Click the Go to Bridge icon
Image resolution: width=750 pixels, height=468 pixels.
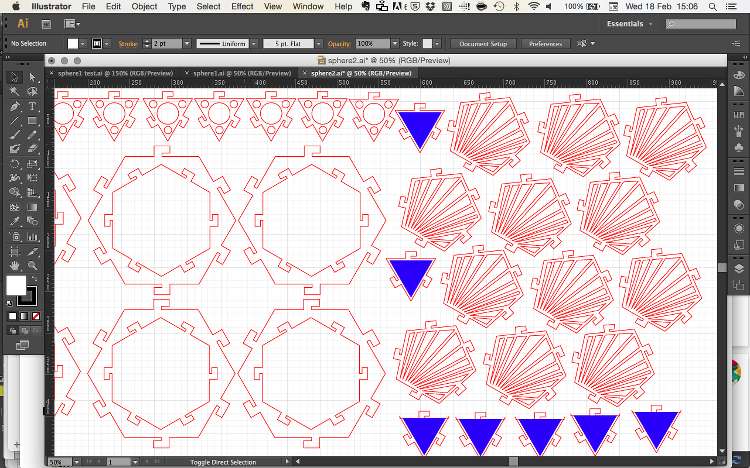click(x=46, y=24)
